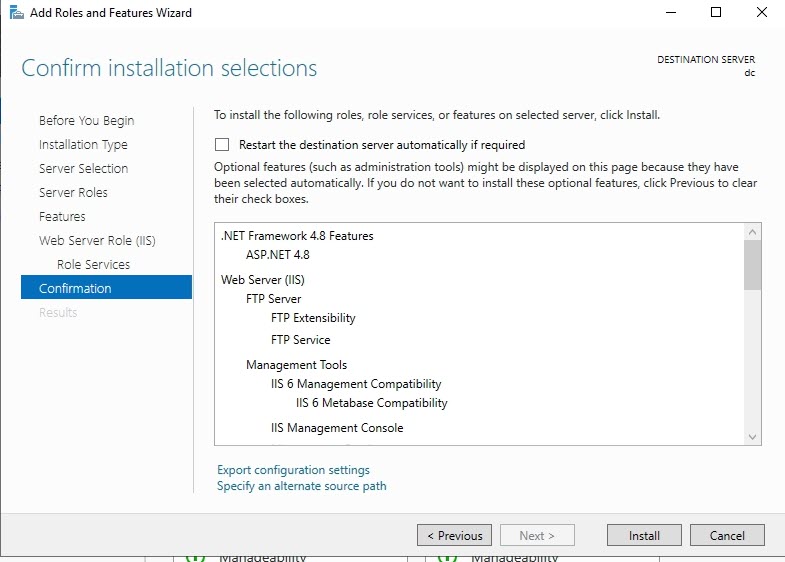Select the Role Services sub-step
This screenshot has height=562, width=785.
93,264
